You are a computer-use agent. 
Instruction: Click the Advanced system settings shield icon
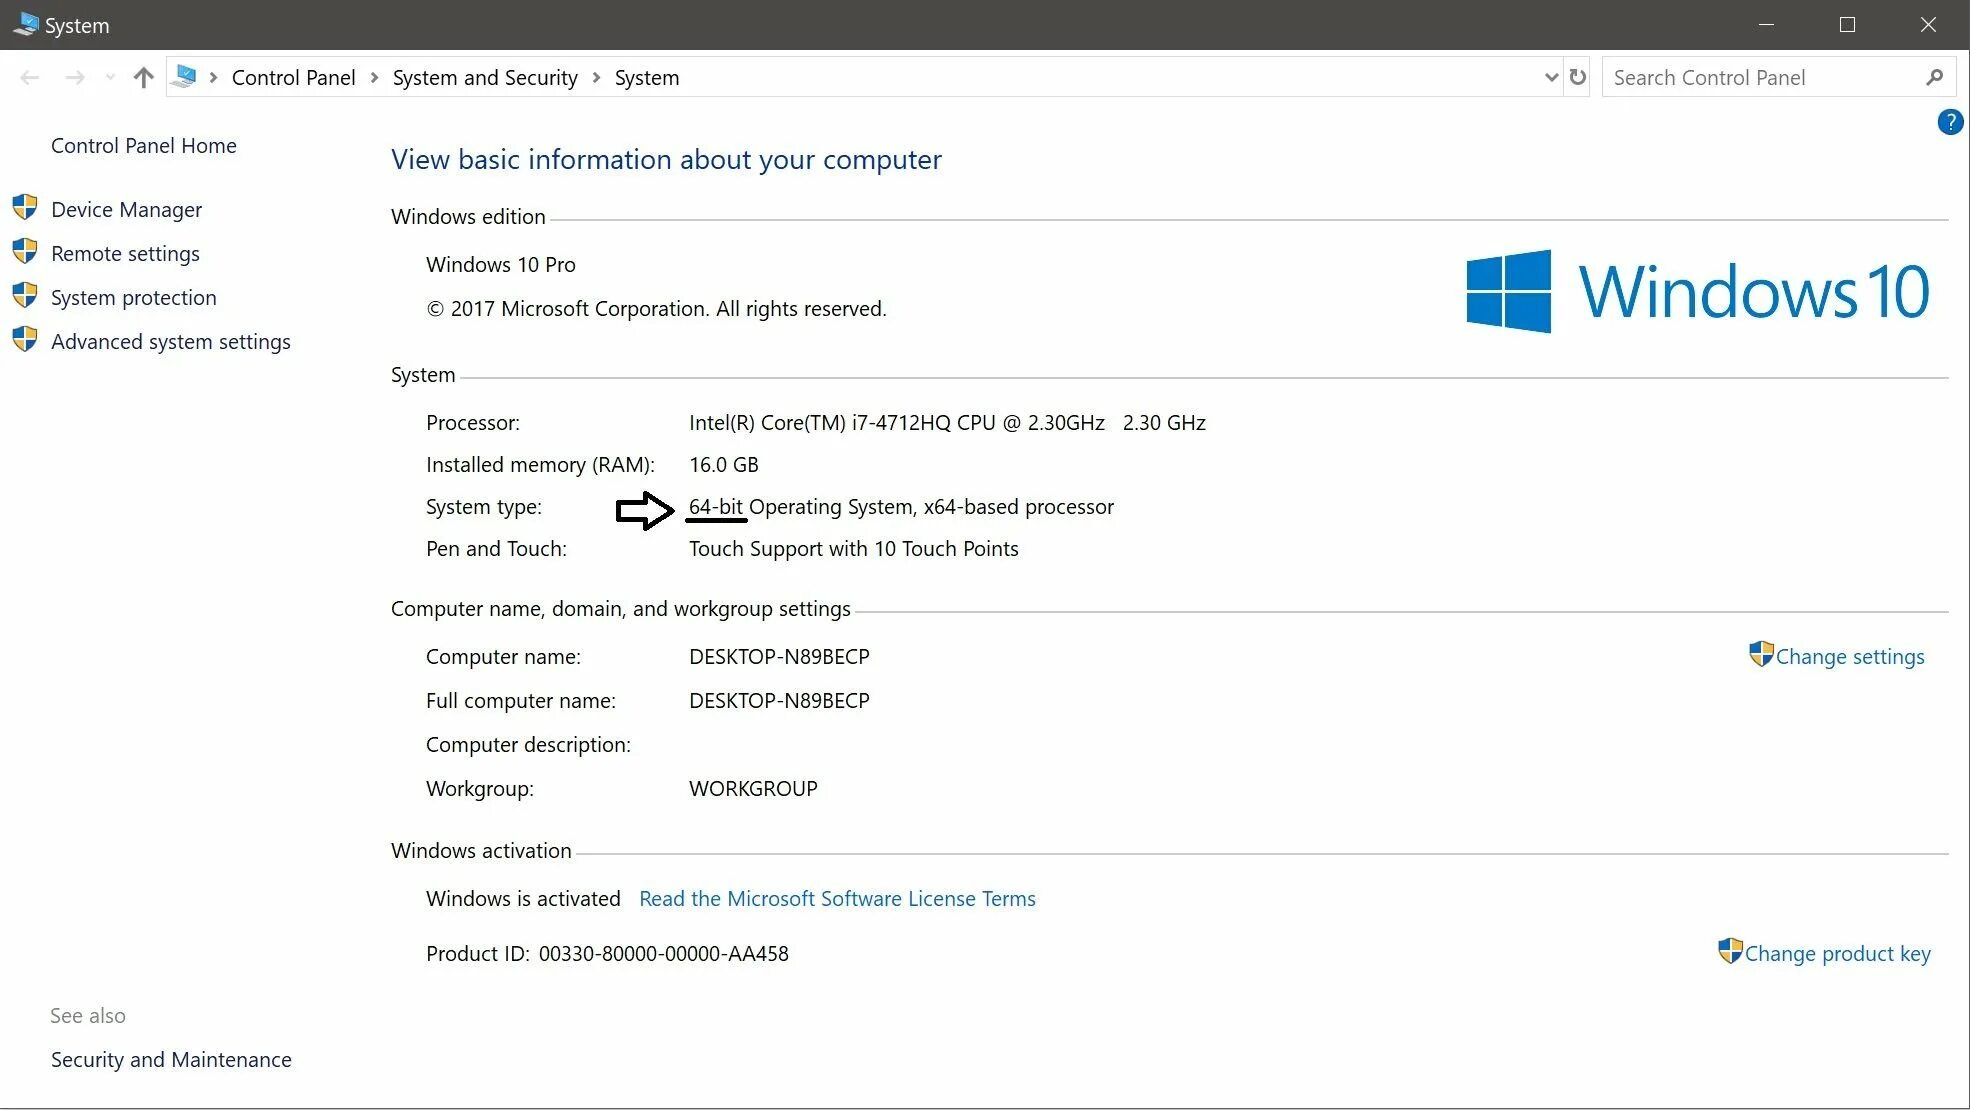coord(25,340)
